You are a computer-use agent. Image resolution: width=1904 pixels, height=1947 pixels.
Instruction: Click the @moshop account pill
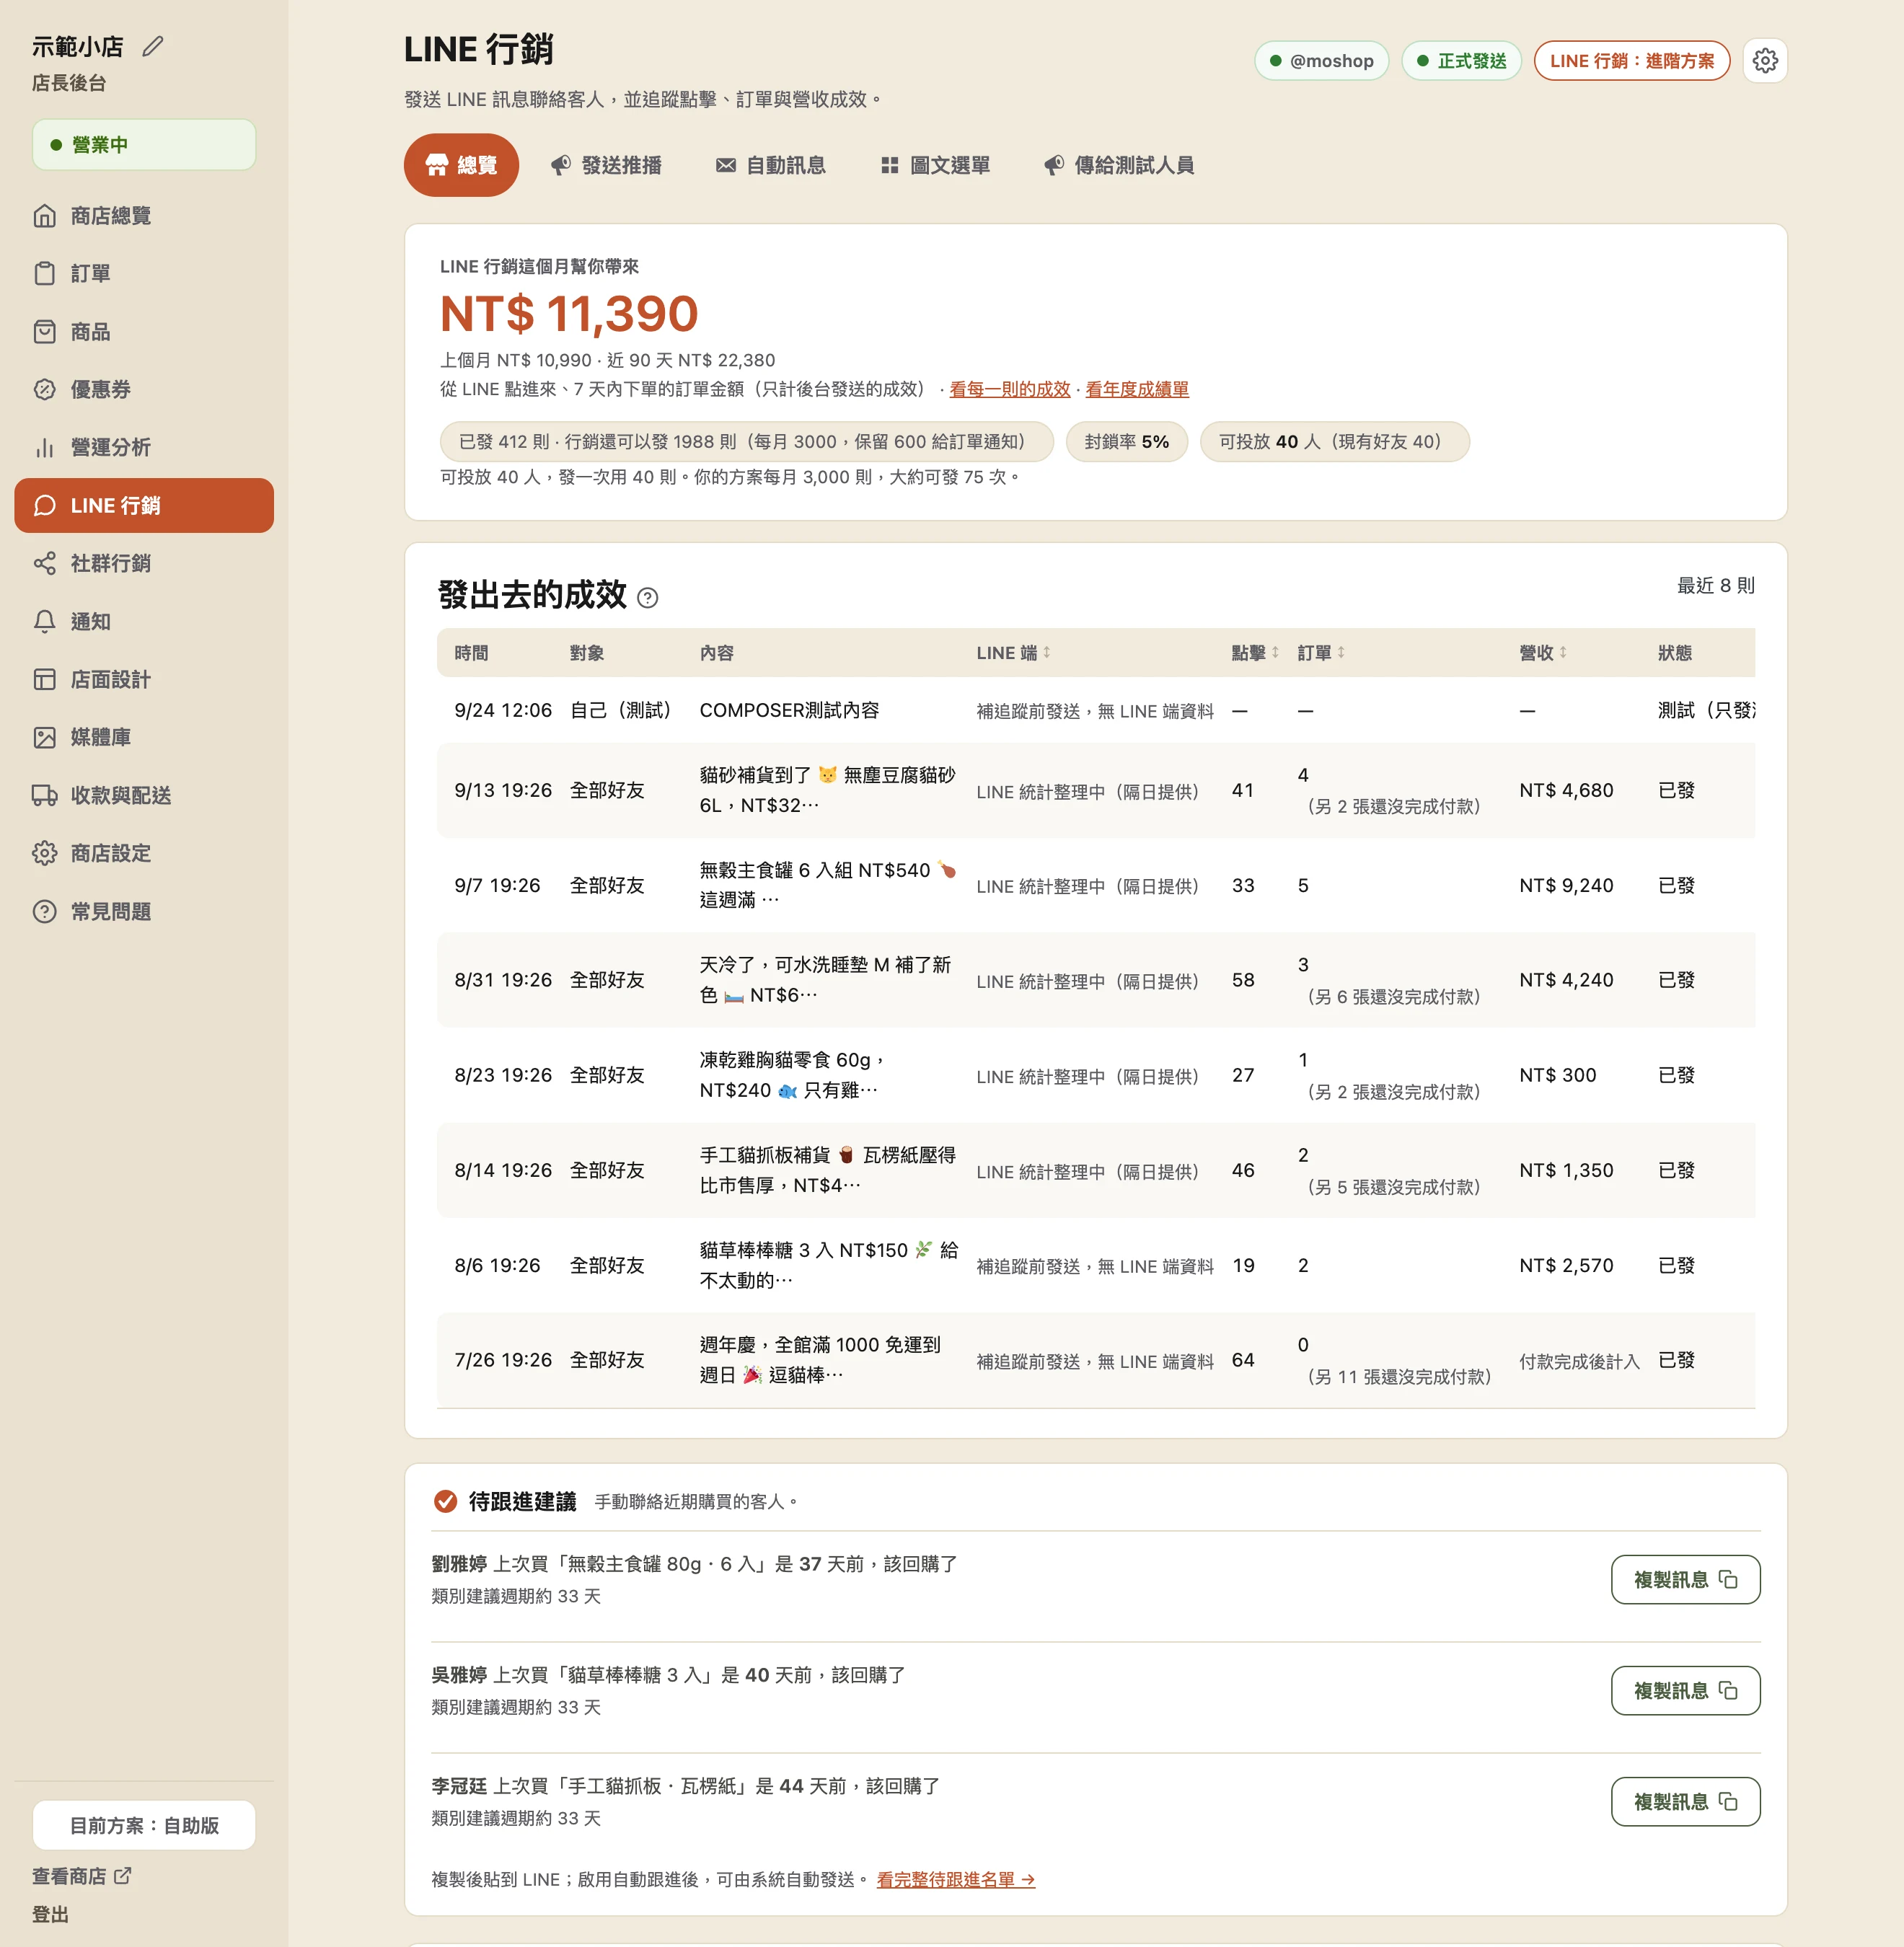pyautogui.click(x=1321, y=61)
